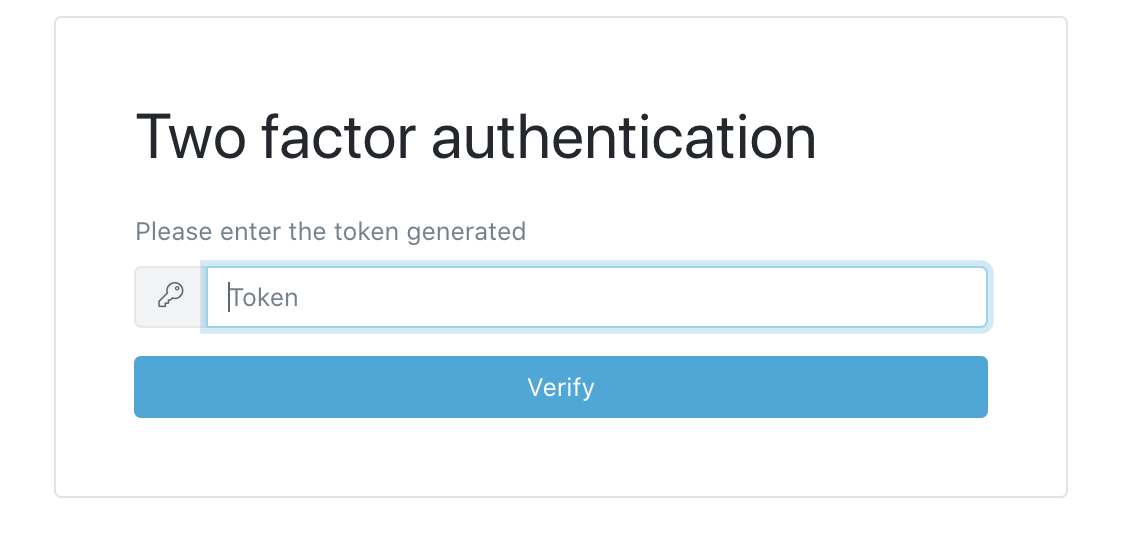This screenshot has height=548, width=1134.
Task: Click the 'Two factor authentication' heading
Action: point(475,138)
